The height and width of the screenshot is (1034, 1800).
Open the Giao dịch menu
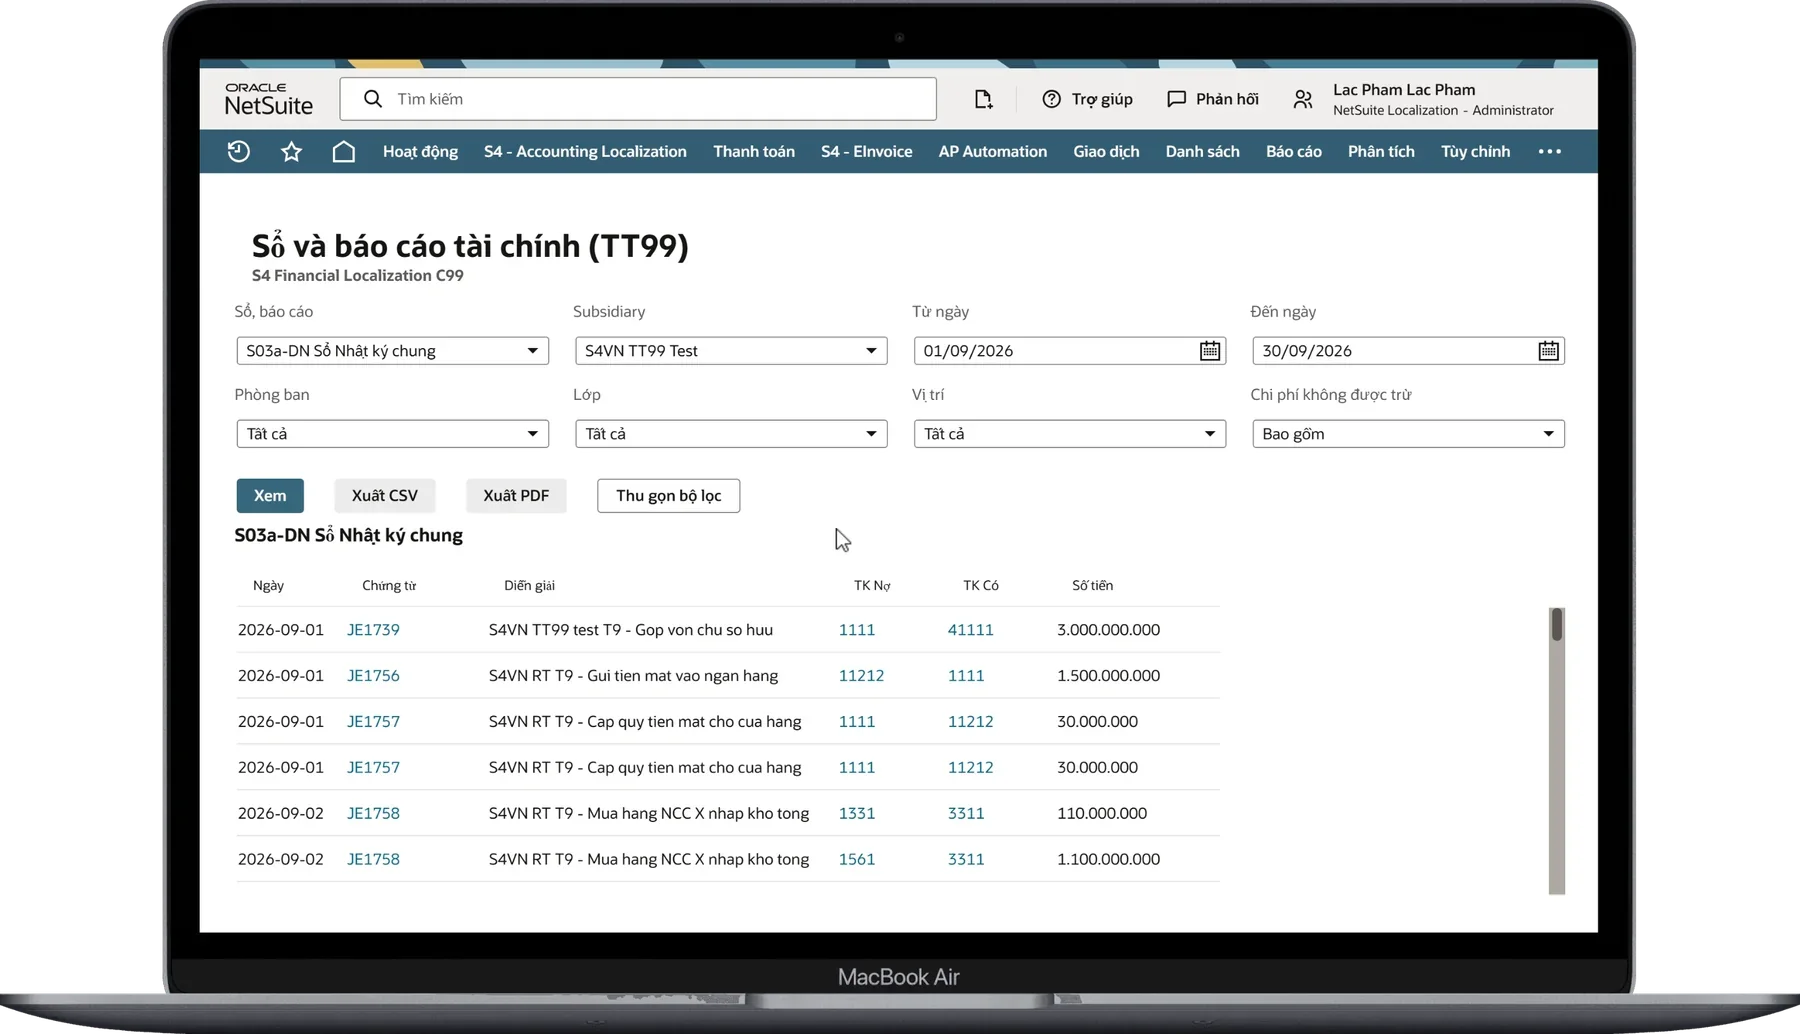(x=1106, y=151)
